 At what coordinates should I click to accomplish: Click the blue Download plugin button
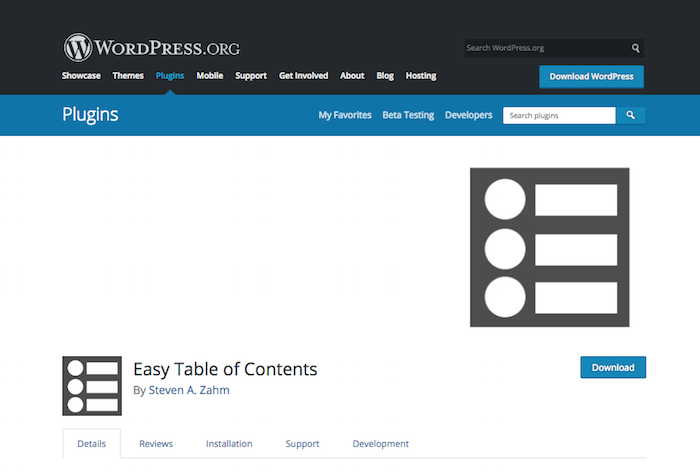[x=613, y=367]
